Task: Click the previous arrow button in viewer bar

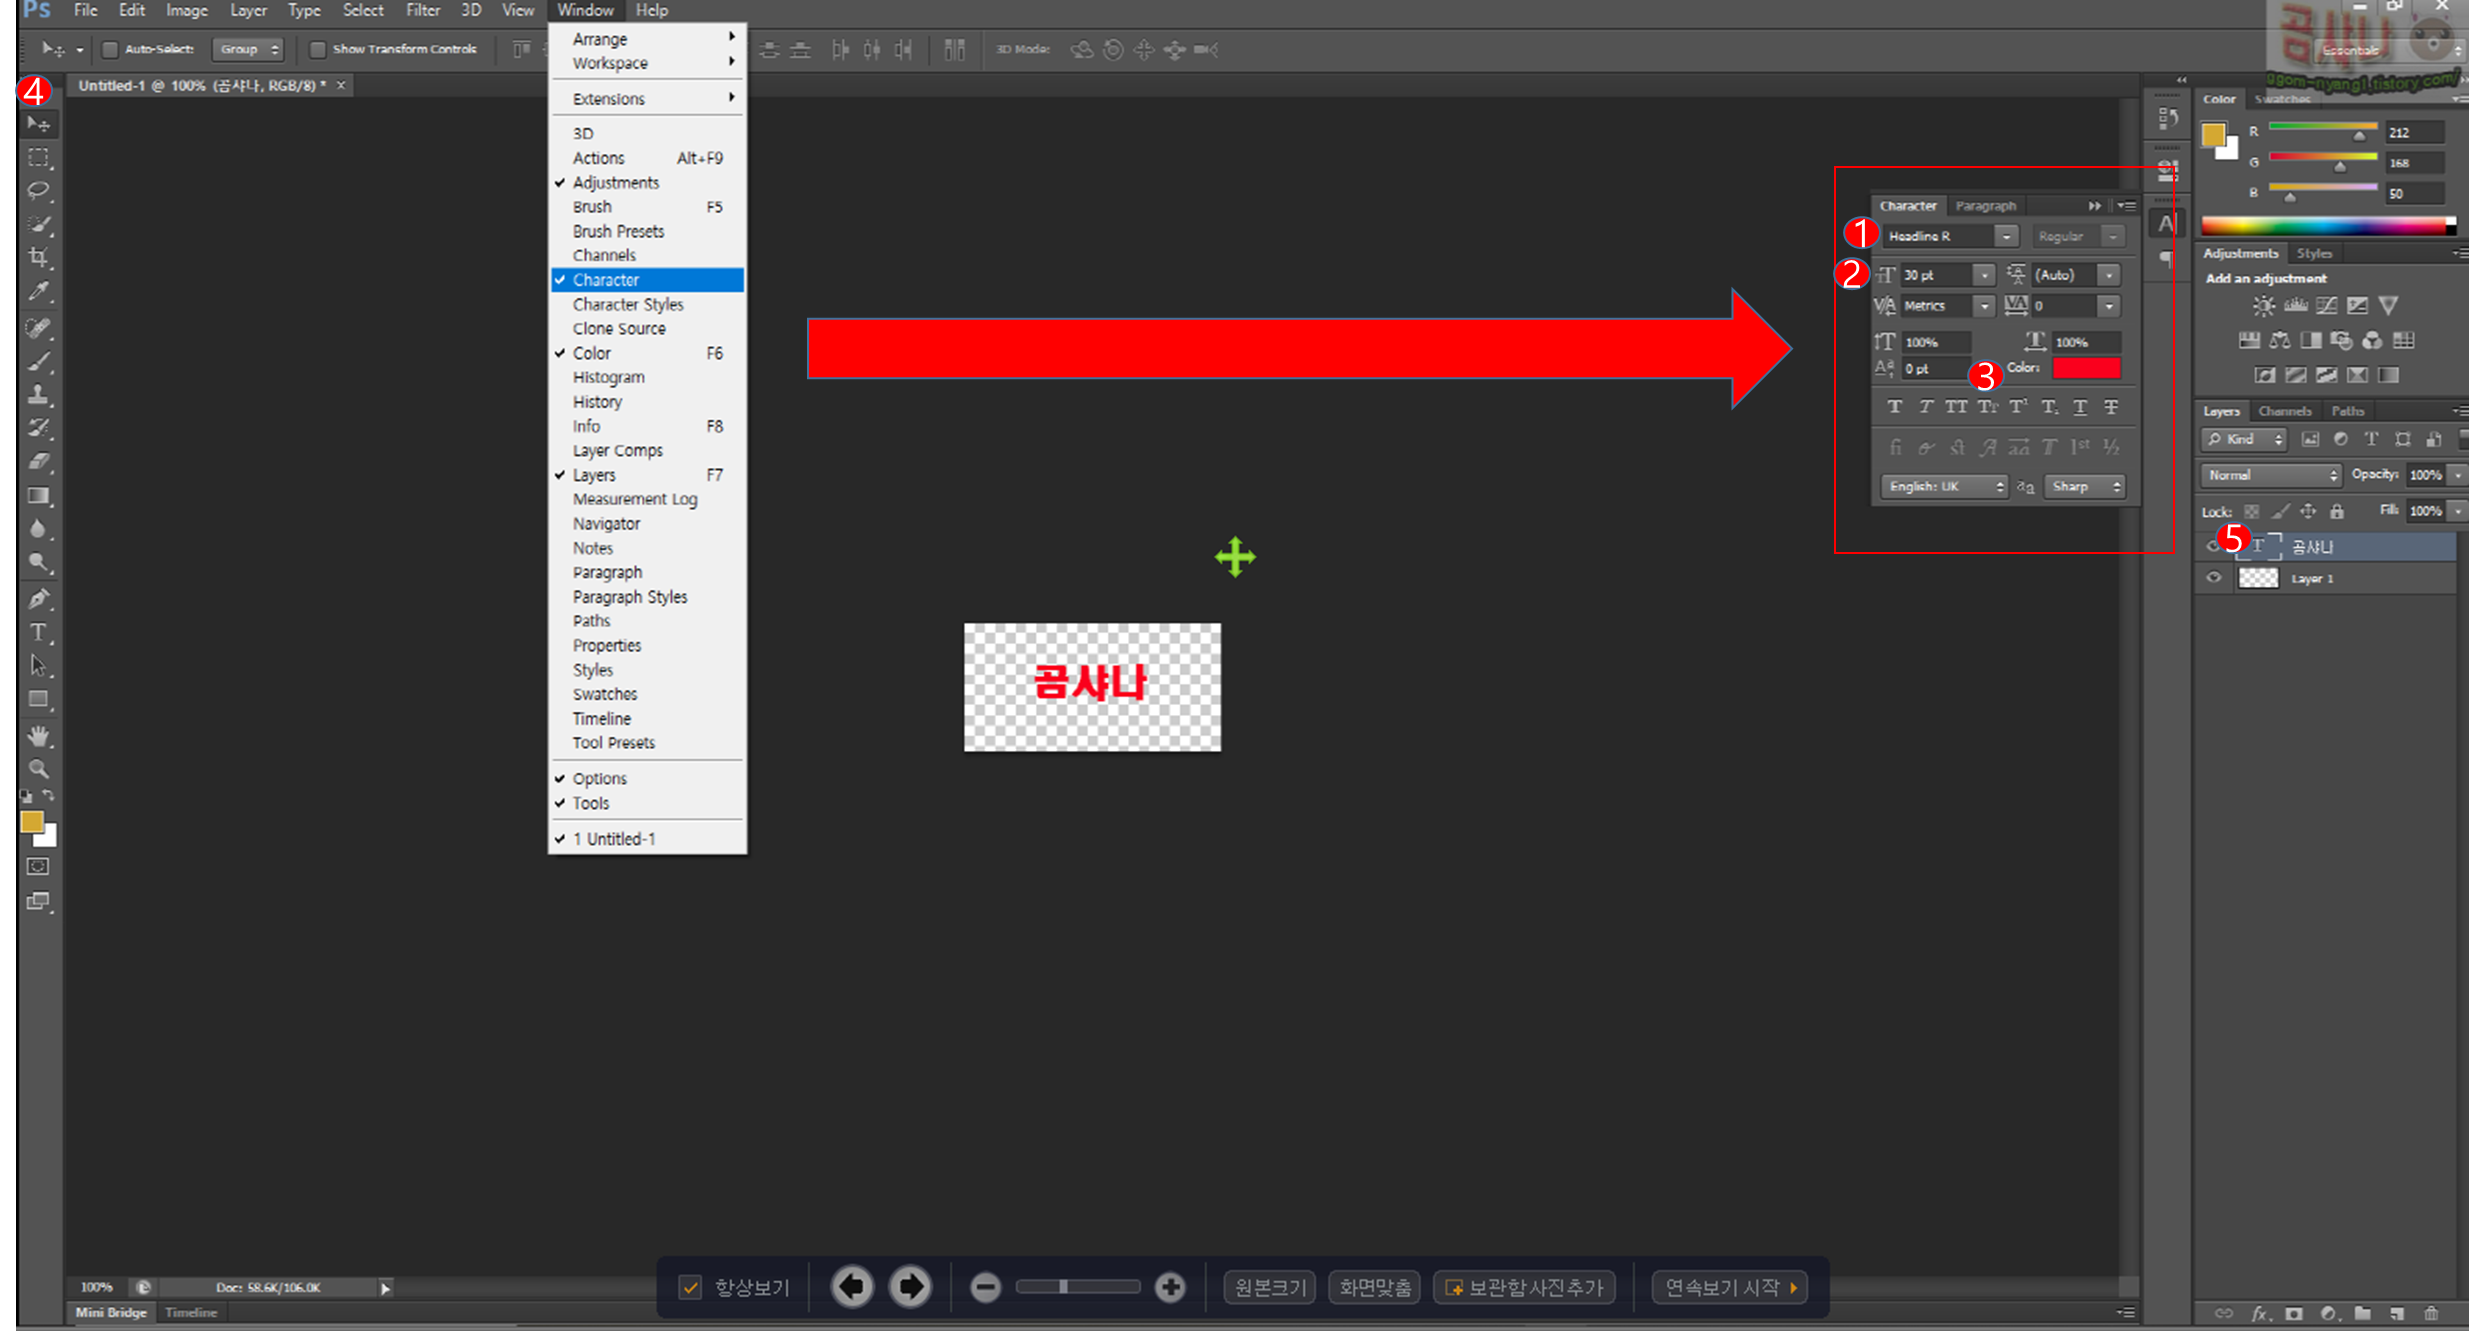Action: pos(852,1287)
